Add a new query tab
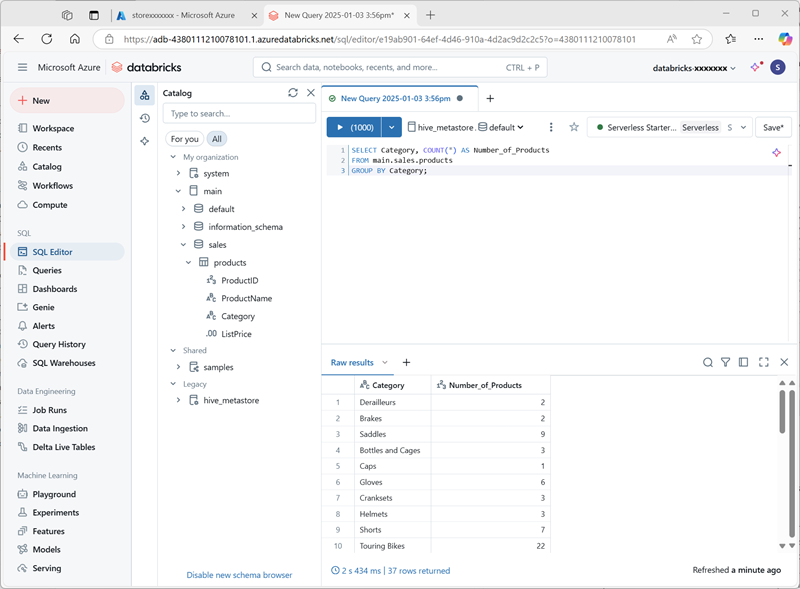Screen dimensions: 800x589 point(490,99)
